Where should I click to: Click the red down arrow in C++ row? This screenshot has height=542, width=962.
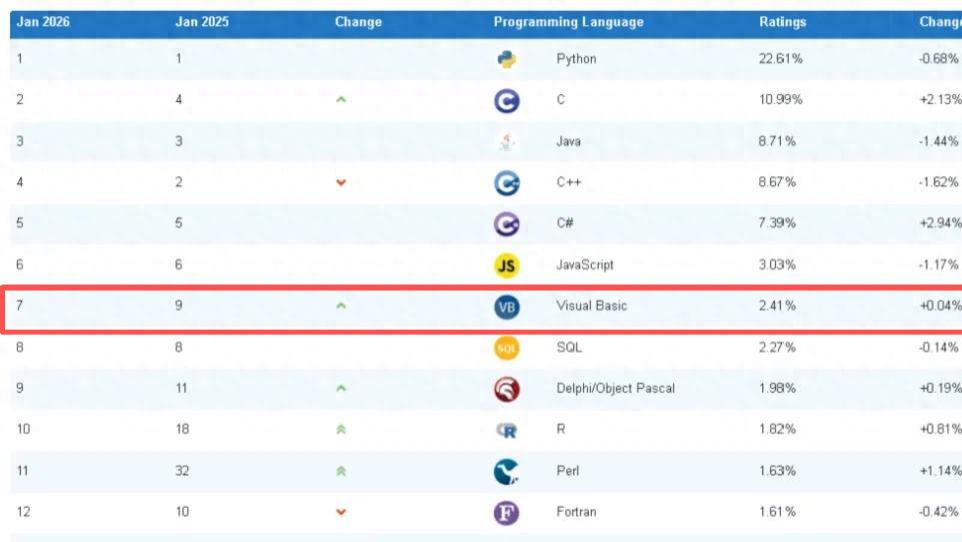tap(341, 182)
